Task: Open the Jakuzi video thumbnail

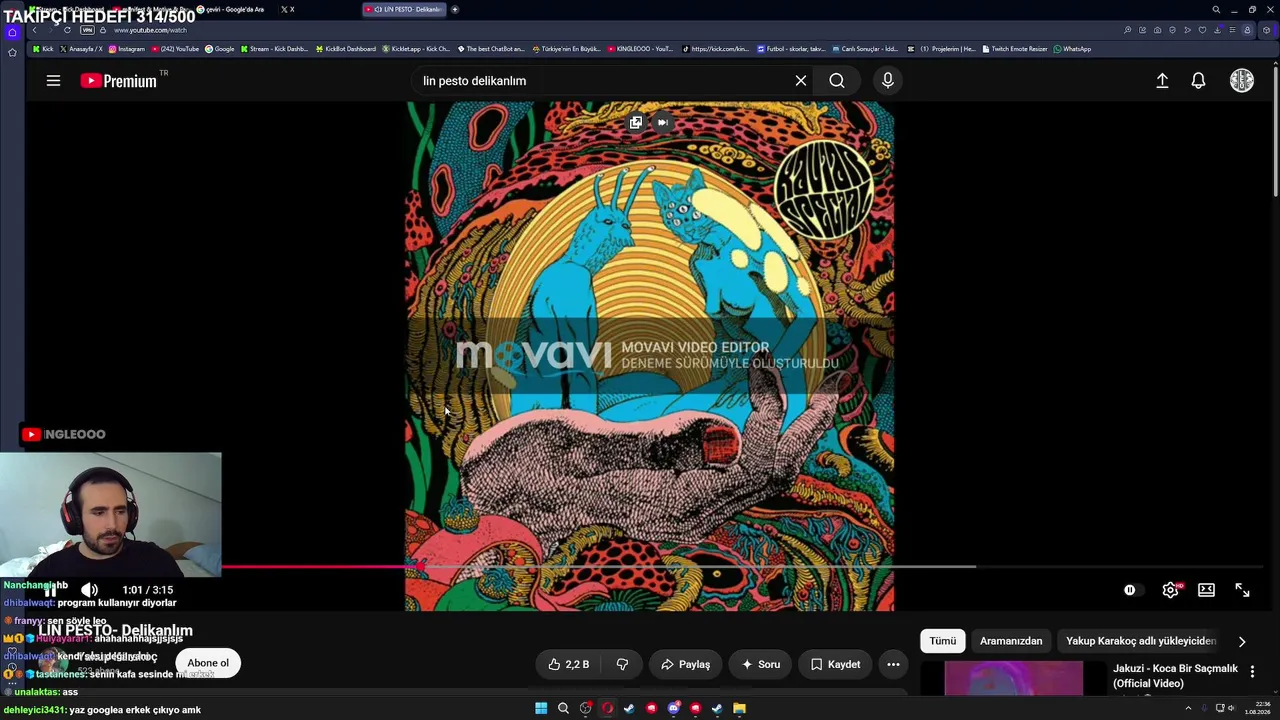Action: pyautogui.click(x=1013, y=678)
